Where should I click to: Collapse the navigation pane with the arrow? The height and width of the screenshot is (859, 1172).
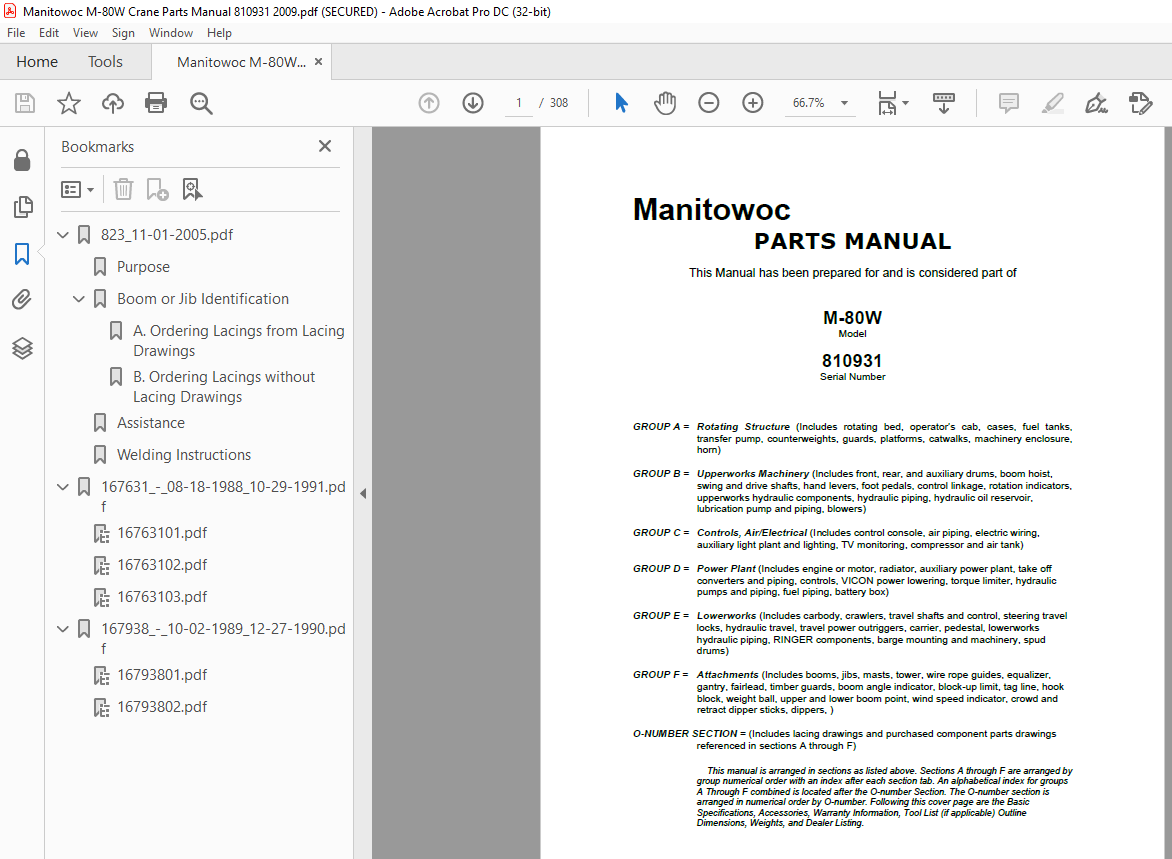(363, 493)
